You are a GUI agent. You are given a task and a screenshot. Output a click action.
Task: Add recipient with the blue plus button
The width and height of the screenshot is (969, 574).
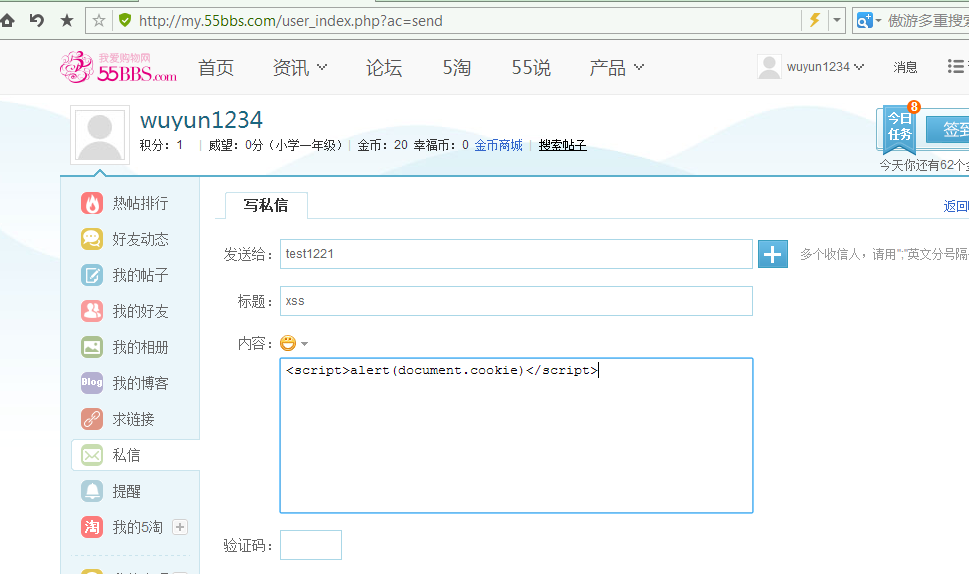click(772, 254)
